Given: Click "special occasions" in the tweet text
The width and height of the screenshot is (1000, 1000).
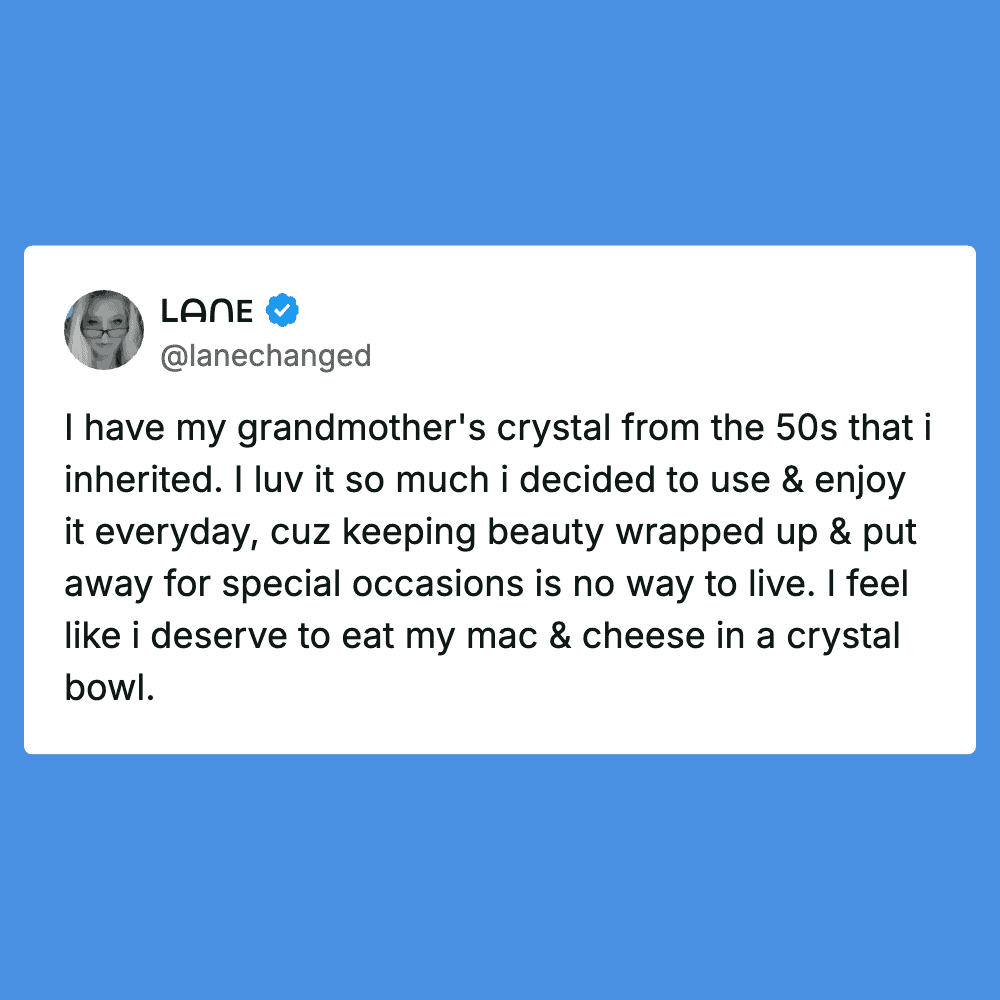Looking at the screenshot, I should (x=367, y=585).
